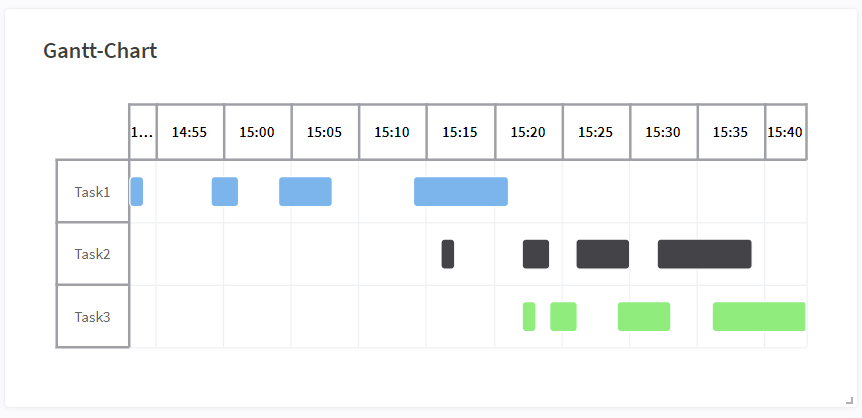Select the 15:20 time header cell
The height and width of the screenshot is (418, 862).
pyautogui.click(x=528, y=132)
